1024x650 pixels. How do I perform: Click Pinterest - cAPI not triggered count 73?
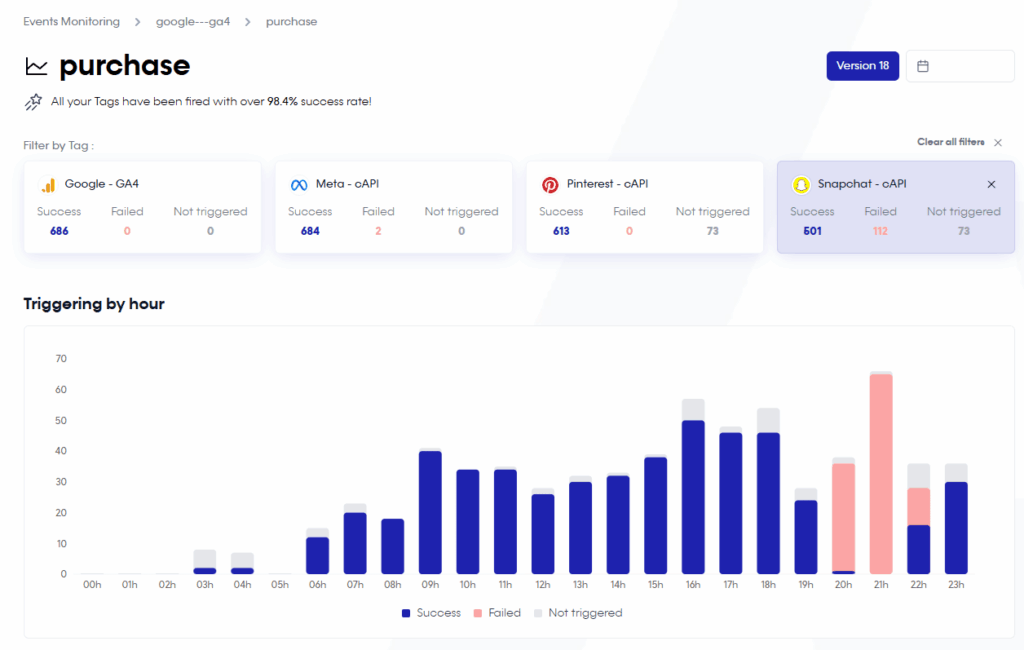pos(712,231)
